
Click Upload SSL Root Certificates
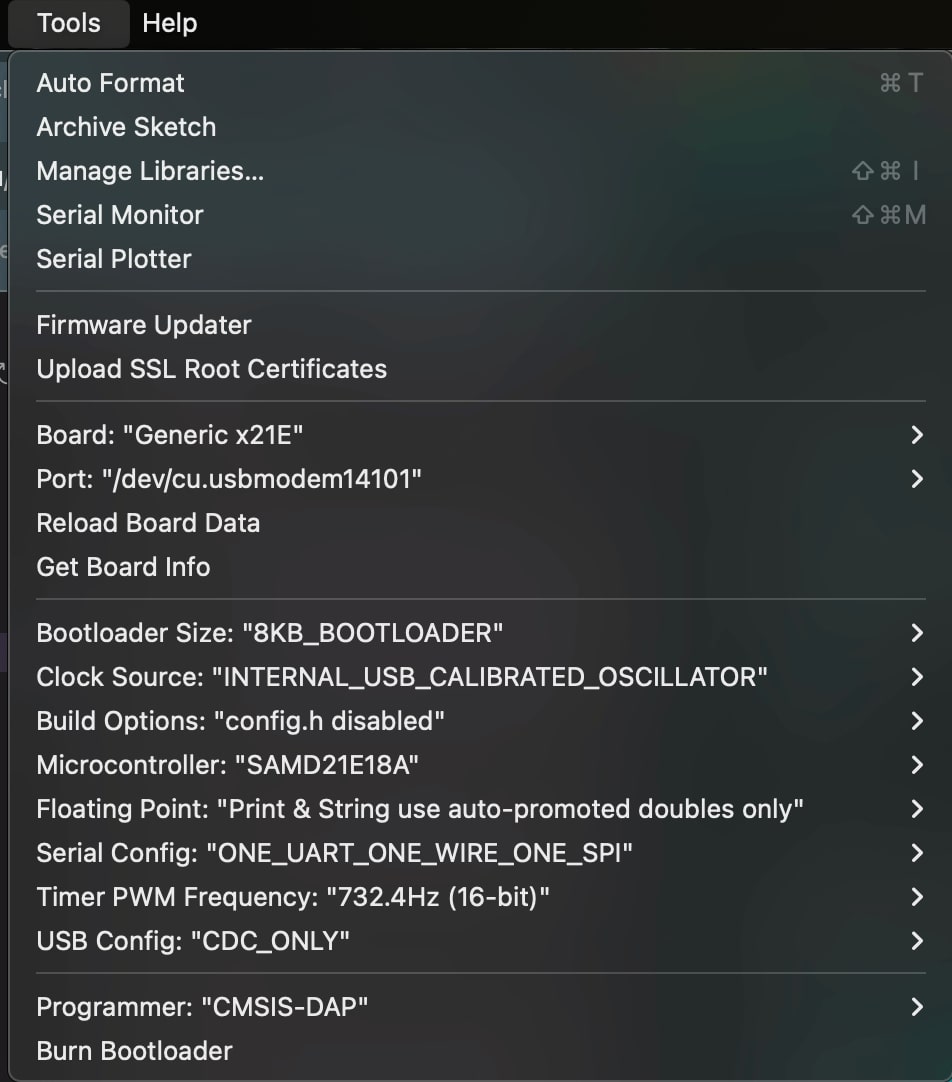click(211, 369)
